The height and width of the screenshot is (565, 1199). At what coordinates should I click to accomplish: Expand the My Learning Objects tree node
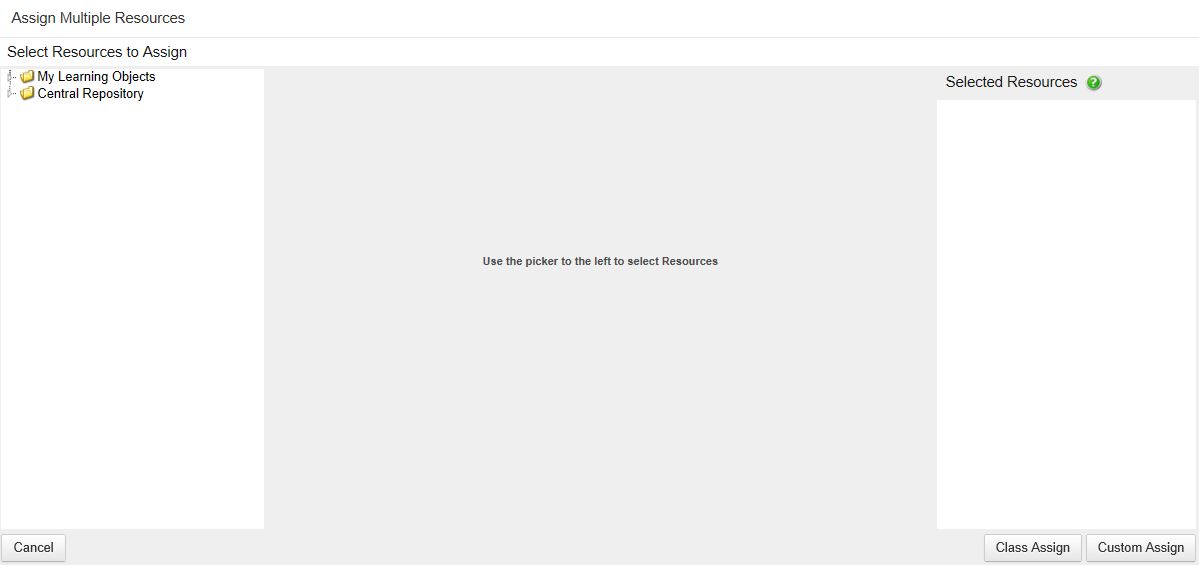[x=10, y=77]
